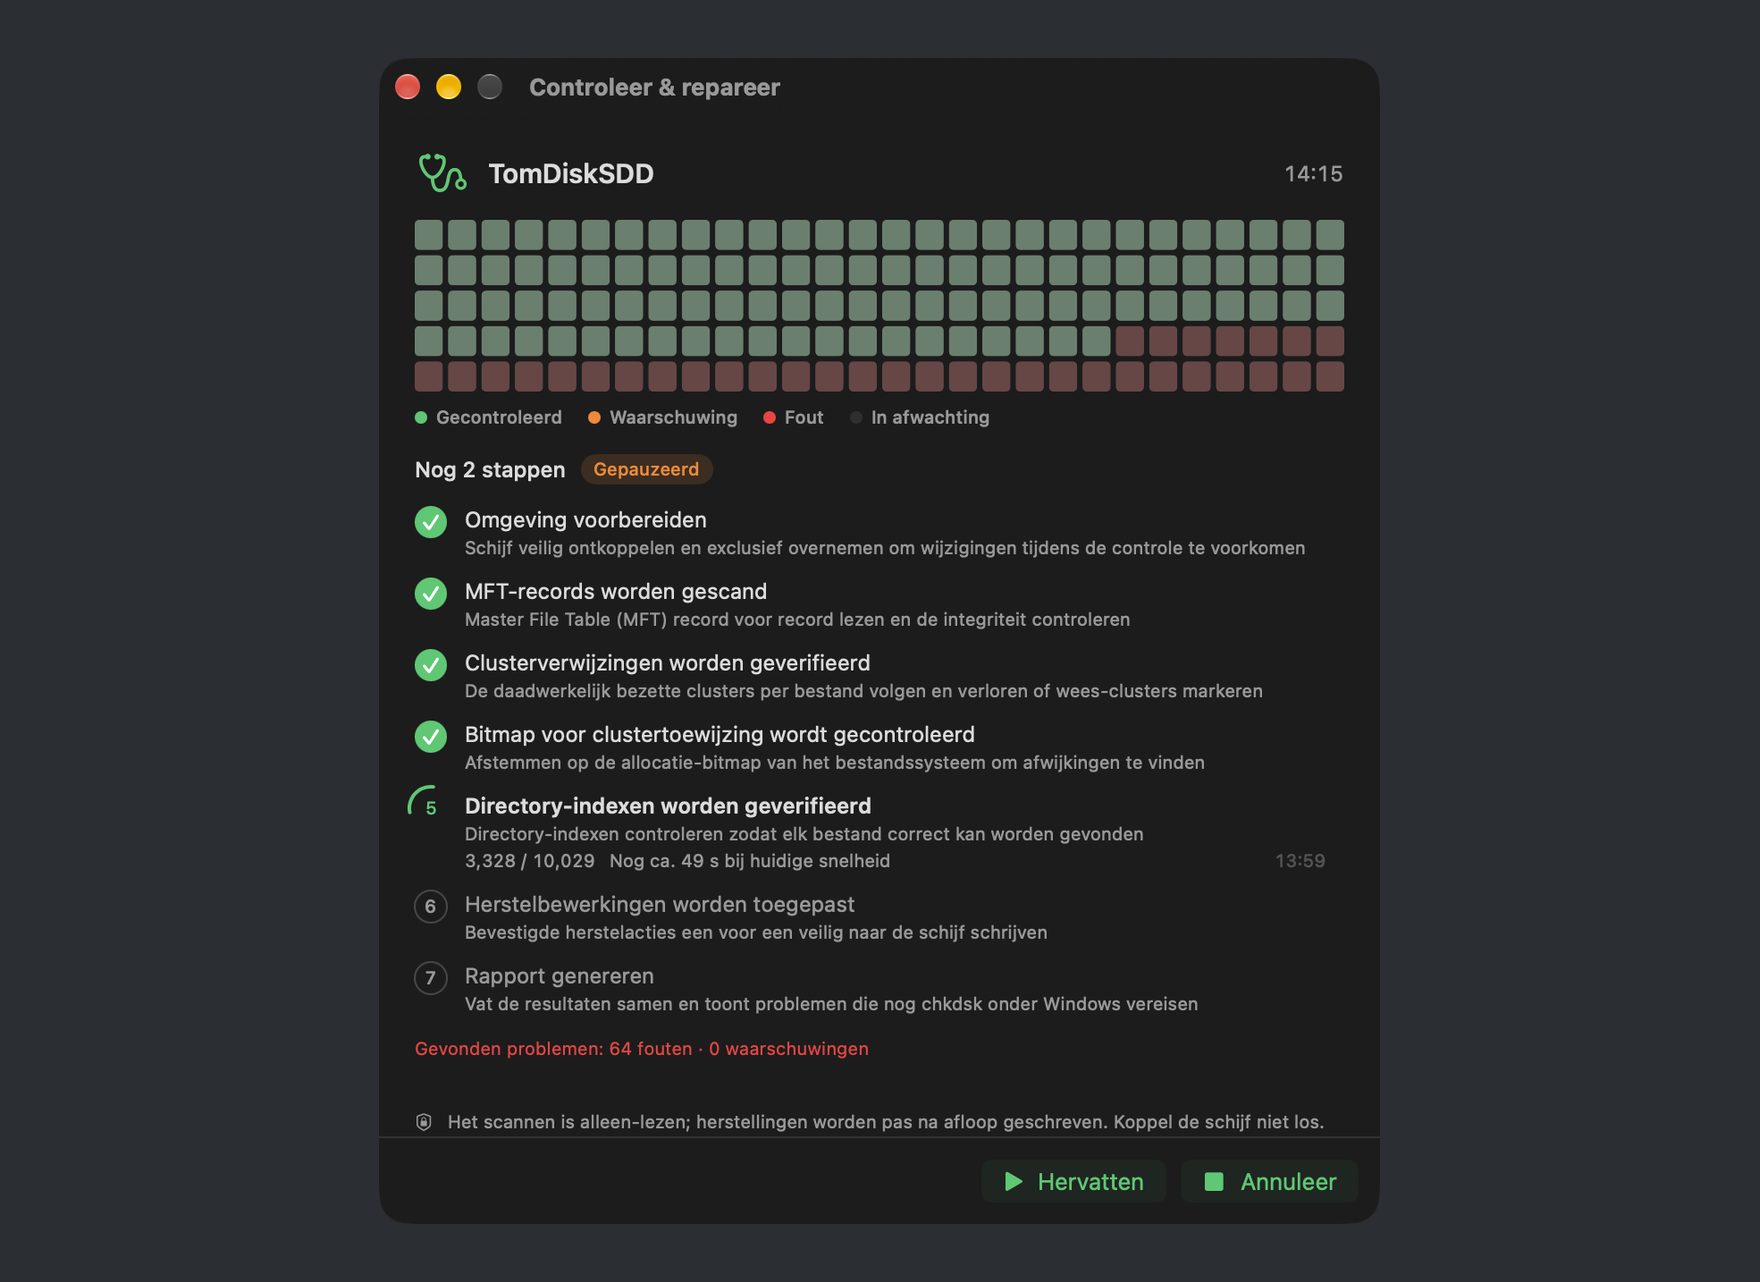Click the Omgeving voorbereiden step title
The width and height of the screenshot is (1760, 1282).
(x=586, y=520)
